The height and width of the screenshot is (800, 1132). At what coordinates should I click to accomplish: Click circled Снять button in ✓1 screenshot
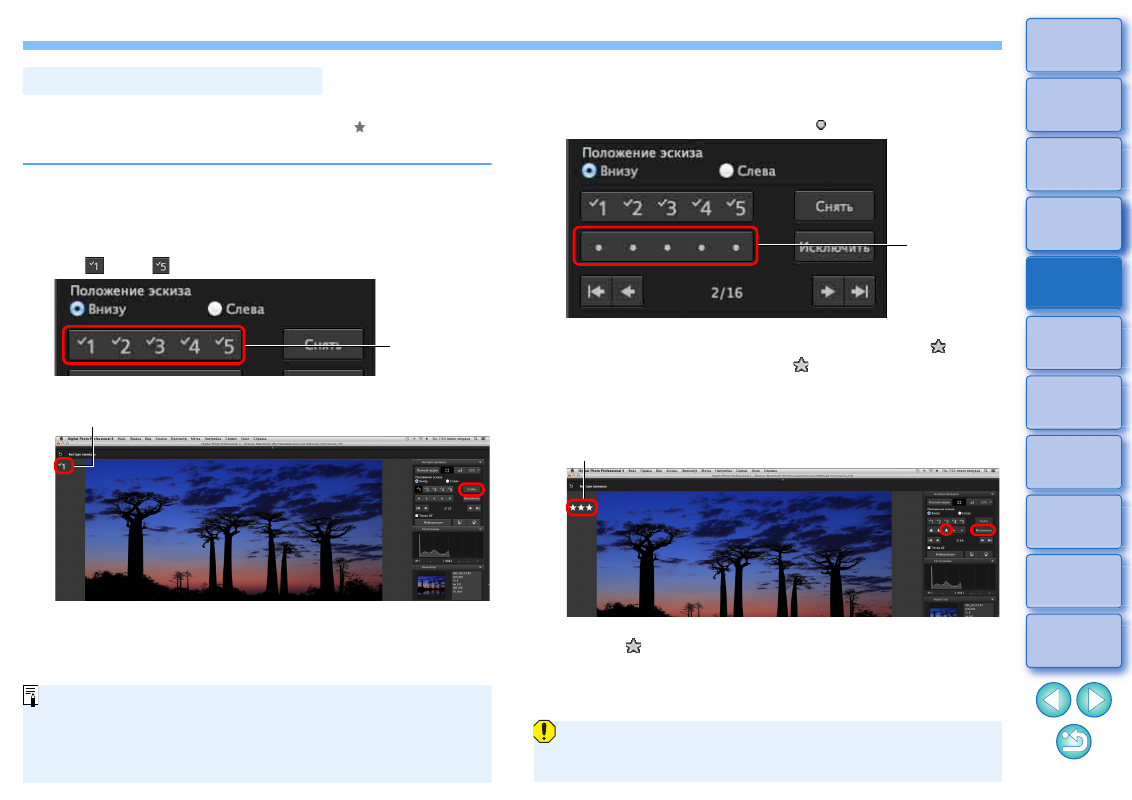coord(471,490)
